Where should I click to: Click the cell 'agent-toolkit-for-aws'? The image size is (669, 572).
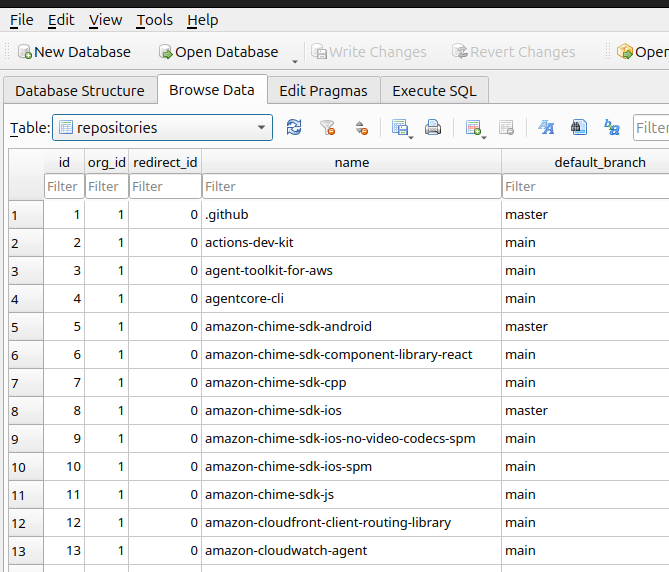352,270
